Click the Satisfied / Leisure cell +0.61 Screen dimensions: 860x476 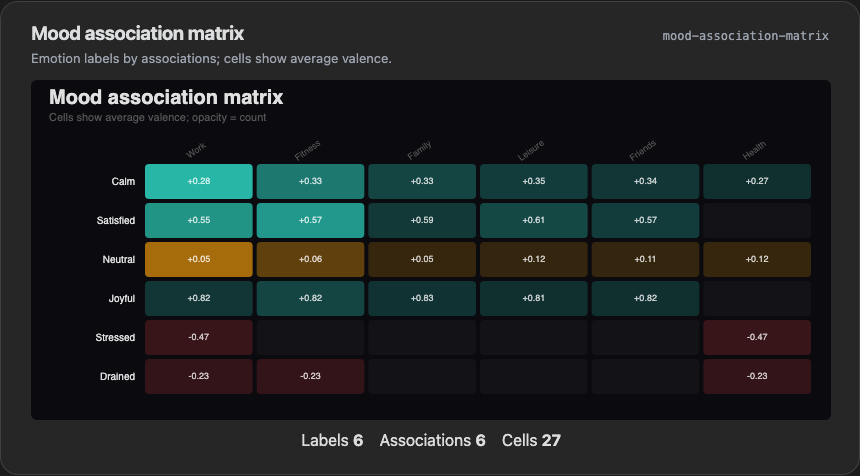pyautogui.click(x=534, y=220)
